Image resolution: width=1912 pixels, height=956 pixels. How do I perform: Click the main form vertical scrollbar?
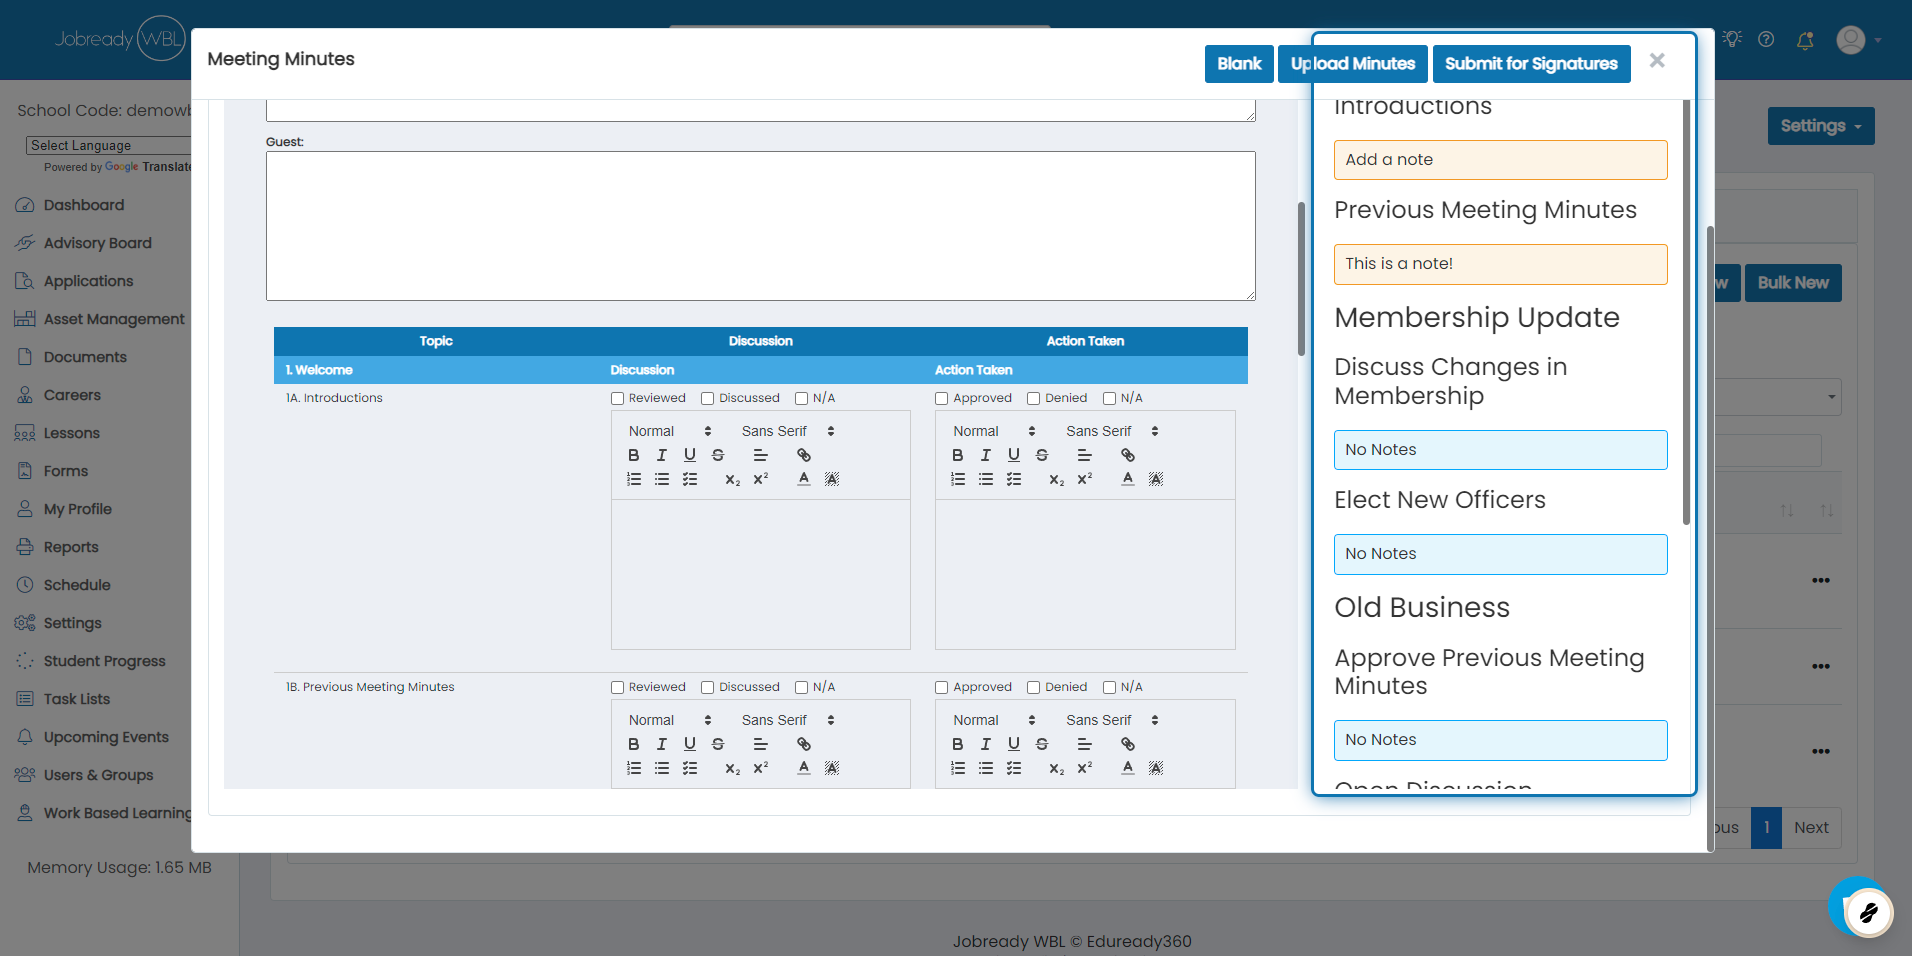[x=1301, y=279]
